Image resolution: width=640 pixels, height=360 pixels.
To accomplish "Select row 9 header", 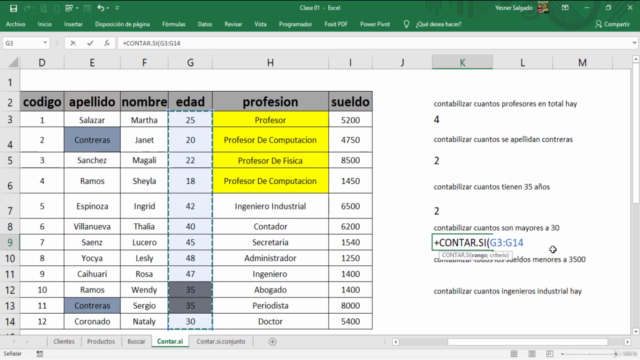I will [x=10, y=242].
